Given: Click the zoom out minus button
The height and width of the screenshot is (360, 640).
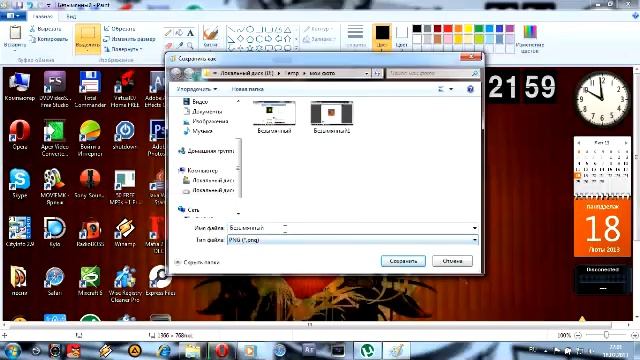Looking at the screenshot, I should click(578, 335).
